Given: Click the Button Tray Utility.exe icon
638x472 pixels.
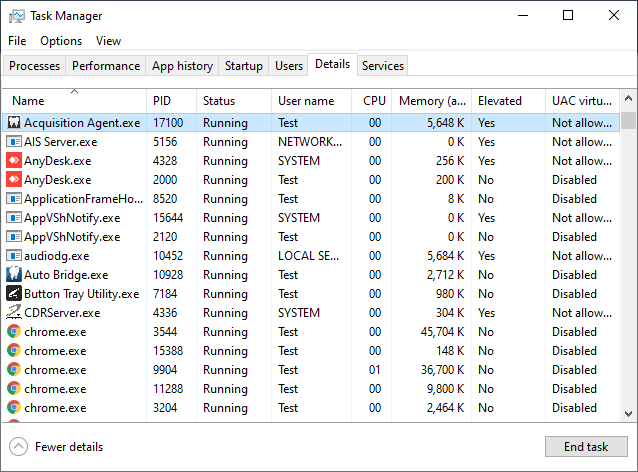Looking at the screenshot, I should click(x=14, y=294).
